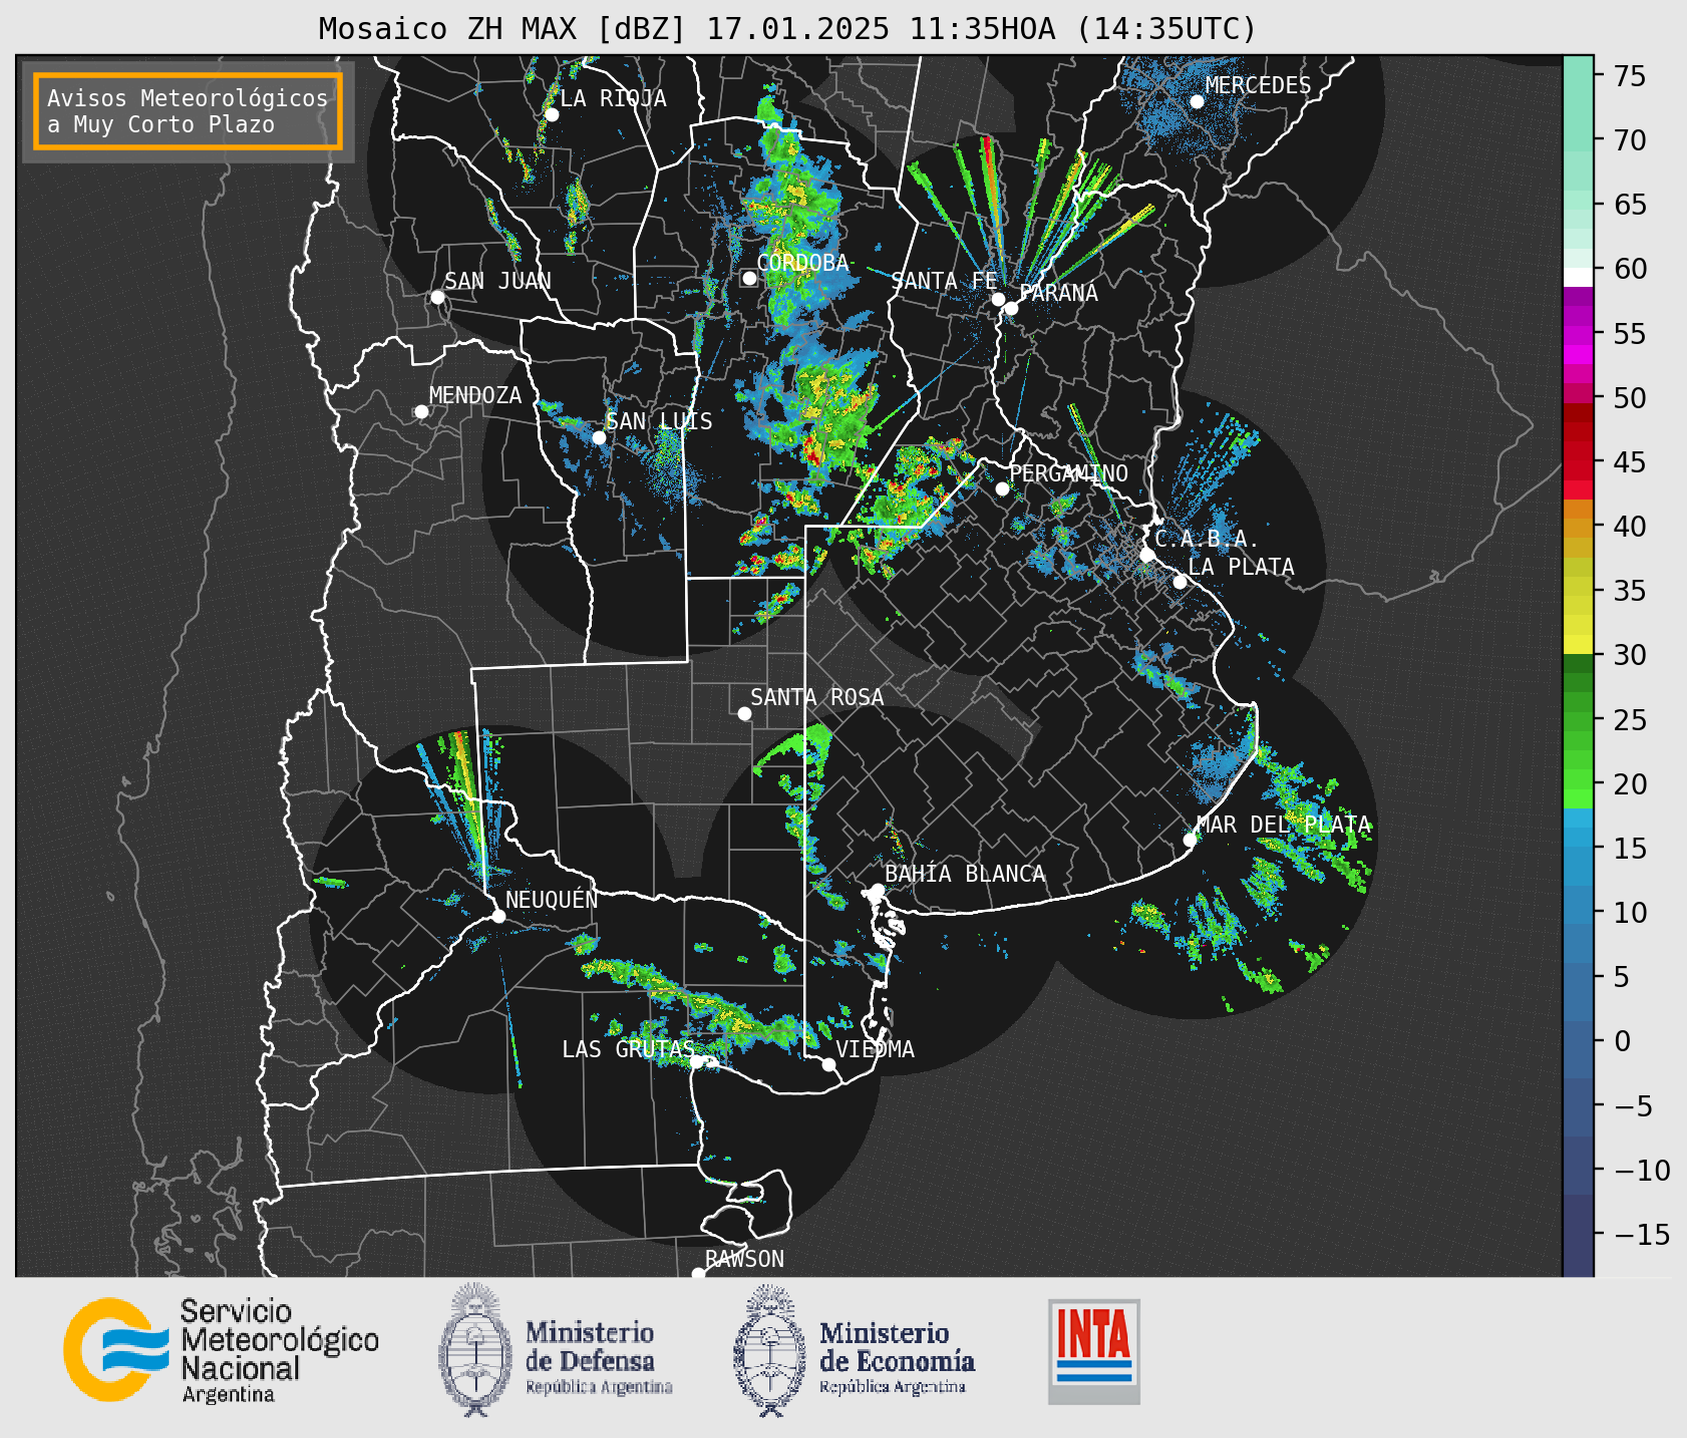The image size is (1687, 1438).
Task: Click the LAS GRUTAS label text
Action: tap(628, 1049)
